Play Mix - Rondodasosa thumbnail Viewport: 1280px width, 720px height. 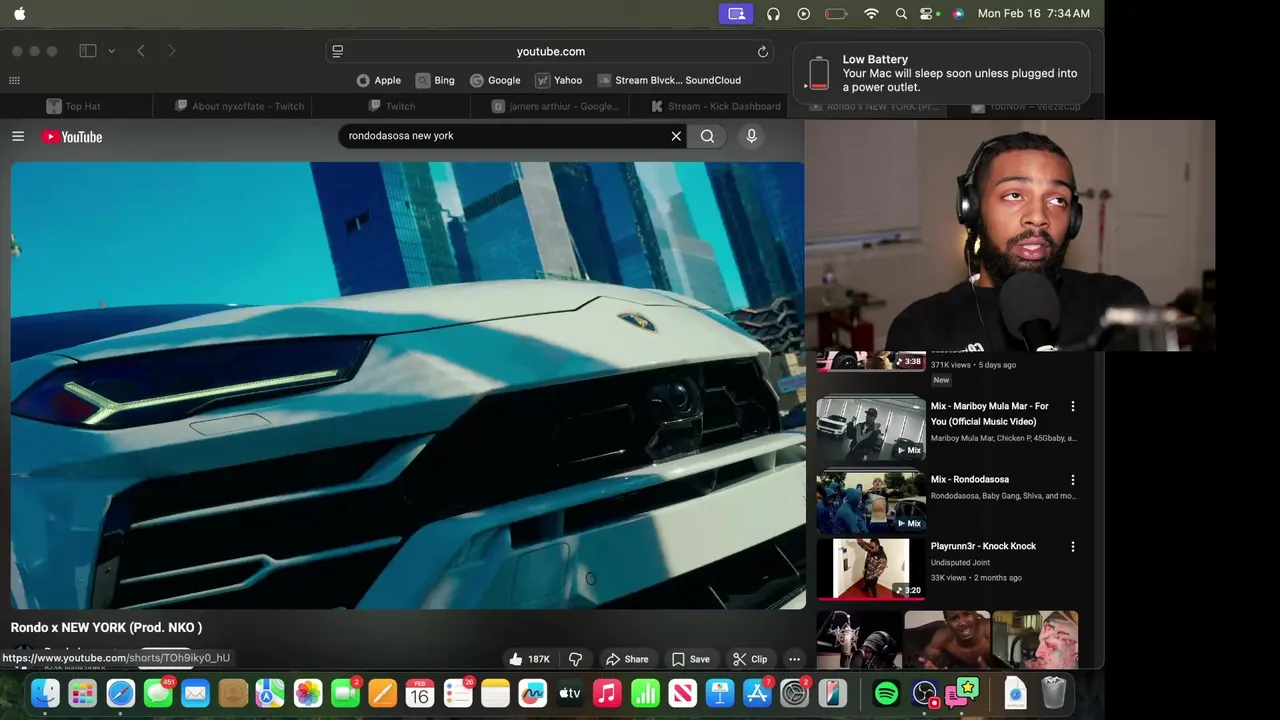click(x=871, y=501)
